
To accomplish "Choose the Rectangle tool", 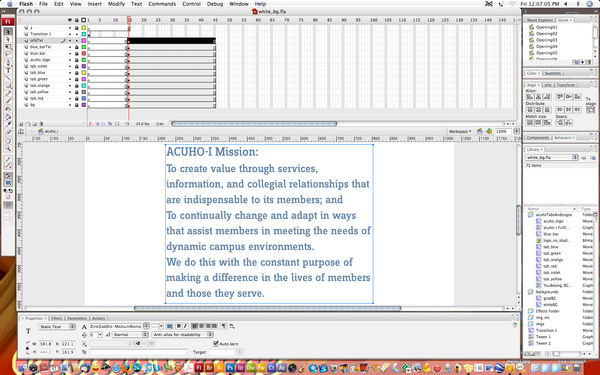I will click(x=8, y=86).
